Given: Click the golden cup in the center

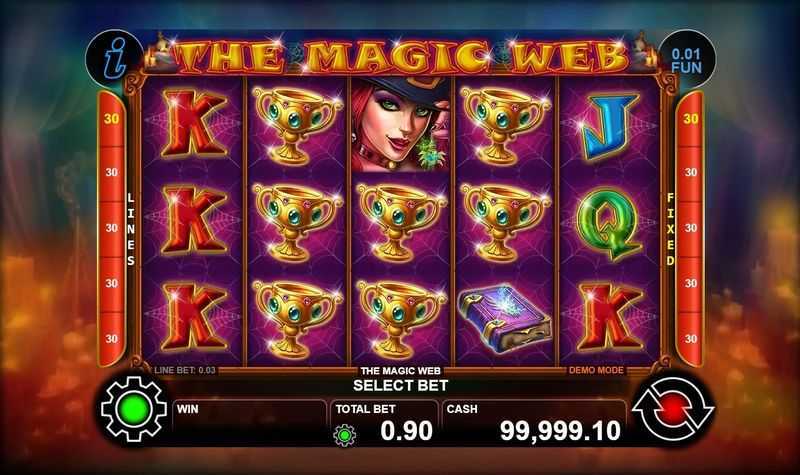Looking at the screenshot, I should pyautogui.click(x=400, y=222).
